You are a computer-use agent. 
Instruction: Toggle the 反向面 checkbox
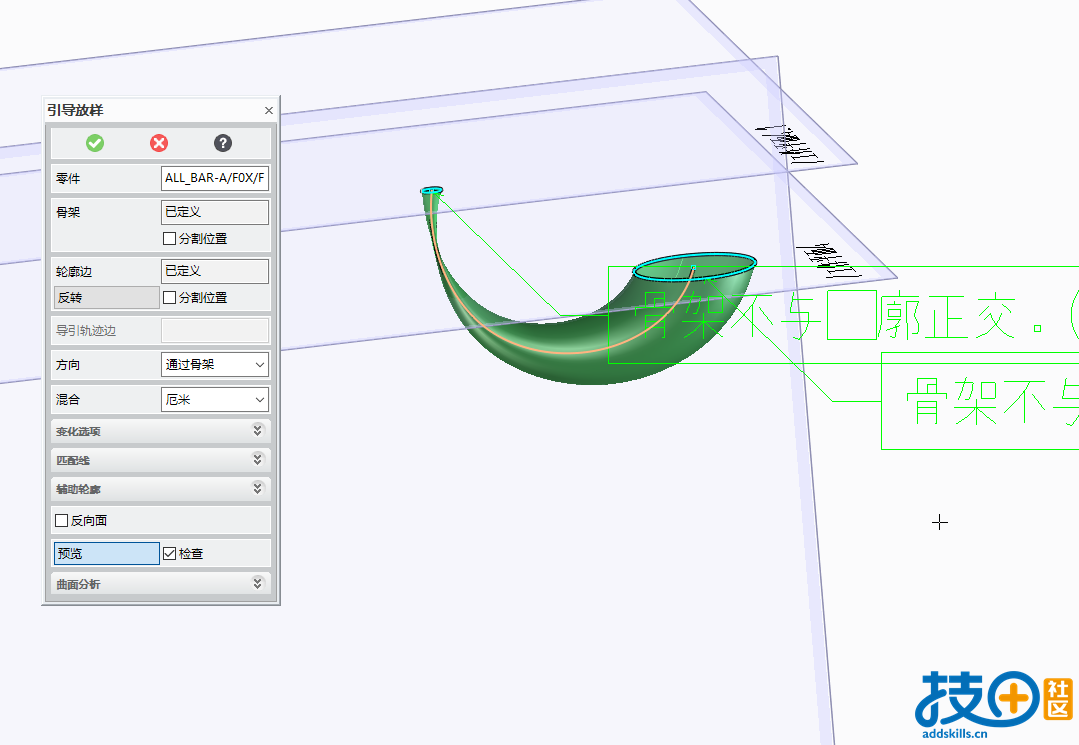point(61,521)
